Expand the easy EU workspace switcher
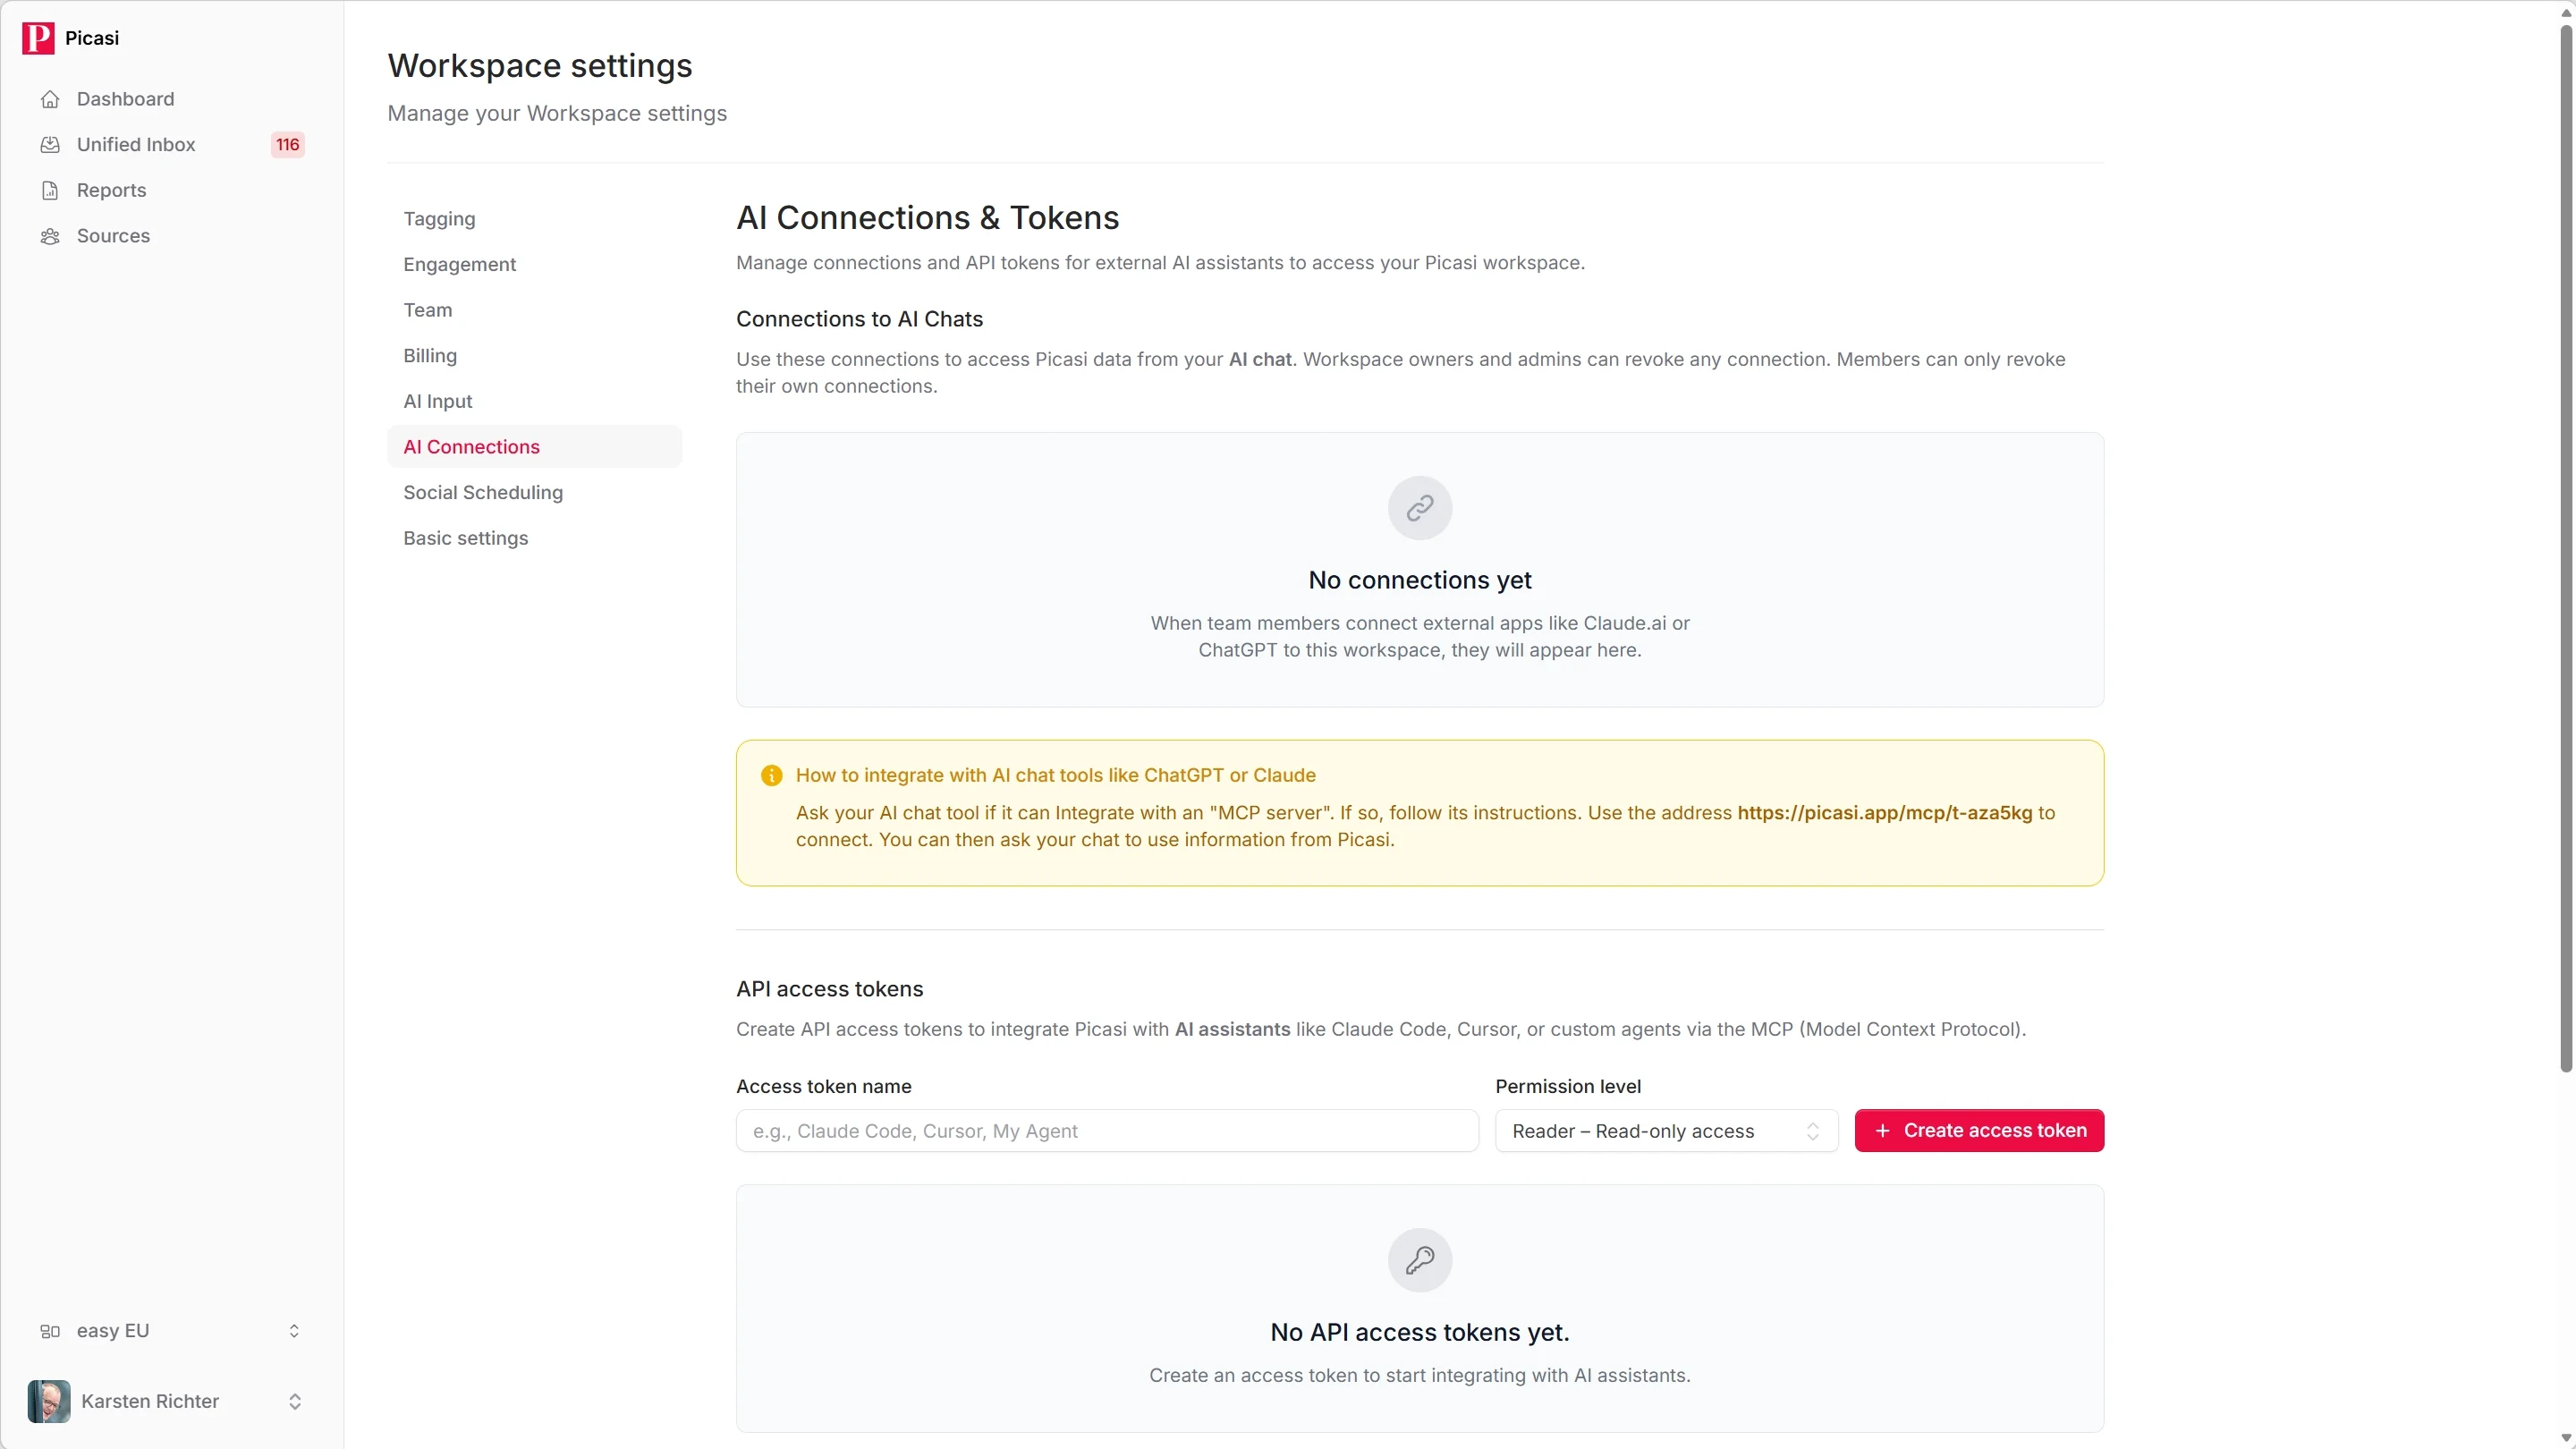2576x1449 pixels. (x=172, y=1331)
